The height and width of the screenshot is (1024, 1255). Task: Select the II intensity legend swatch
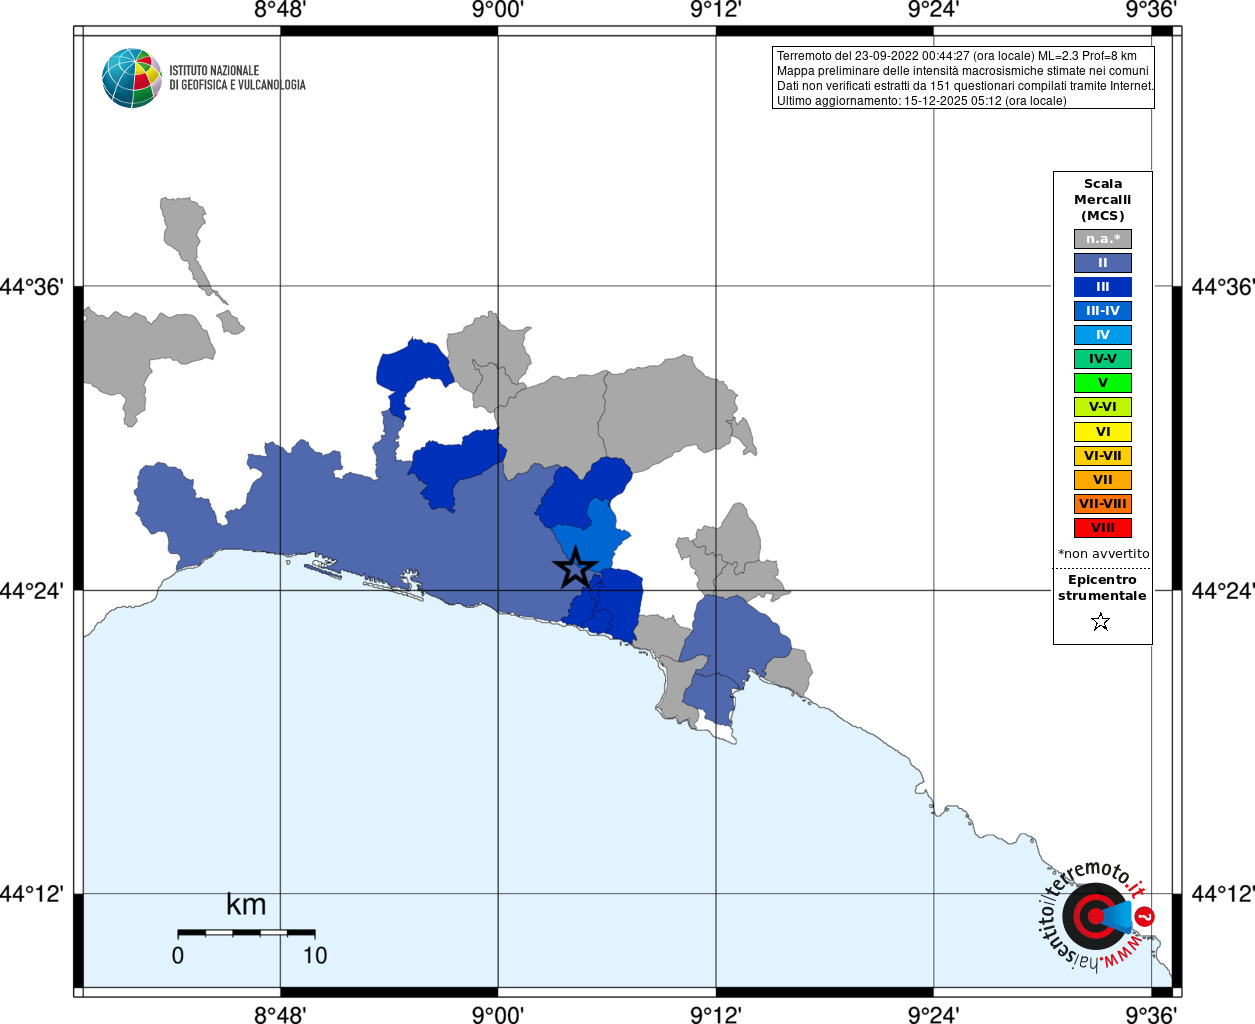pos(1103,263)
